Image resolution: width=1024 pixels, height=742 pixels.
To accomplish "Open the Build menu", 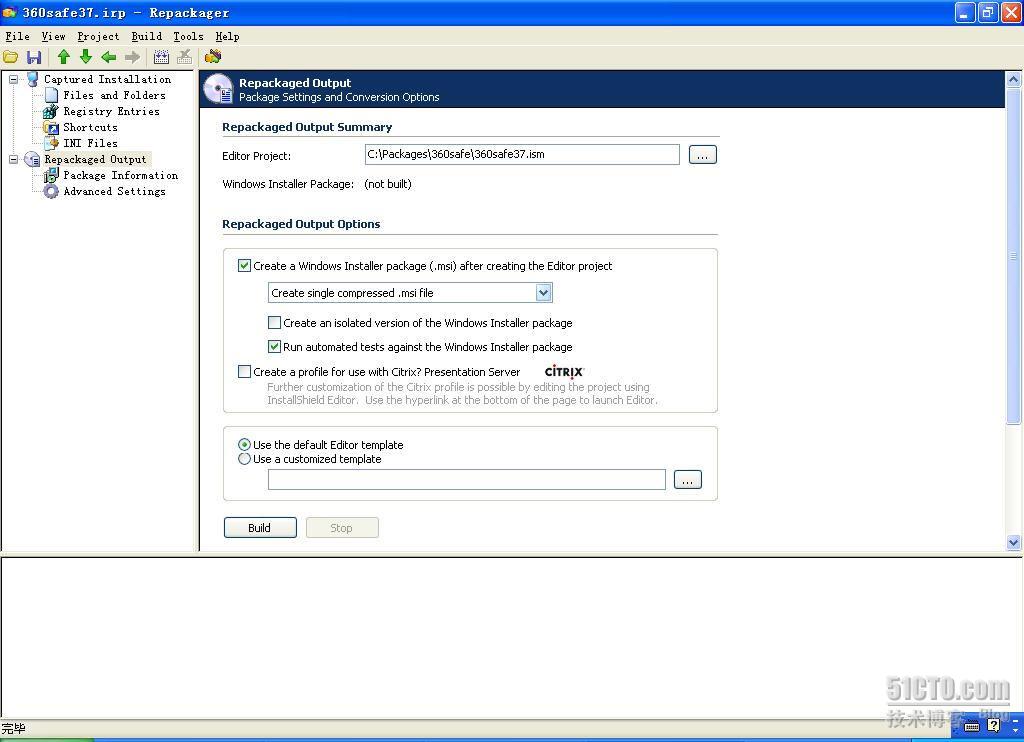I will pyautogui.click(x=146, y=36).
